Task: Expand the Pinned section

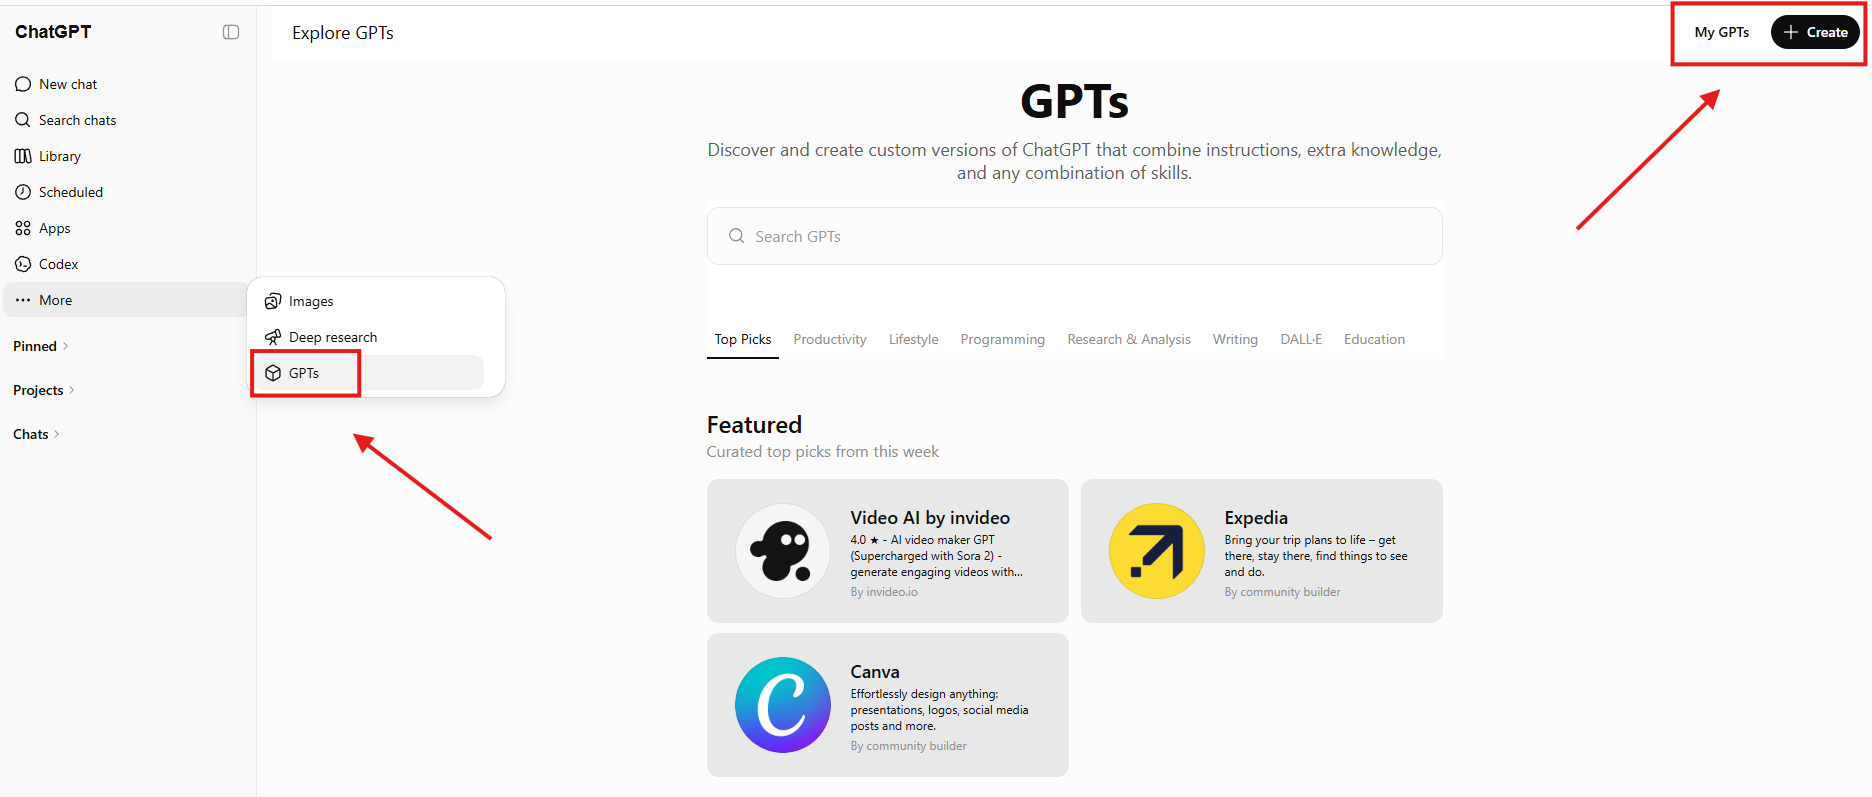Action: pos(41,346)
